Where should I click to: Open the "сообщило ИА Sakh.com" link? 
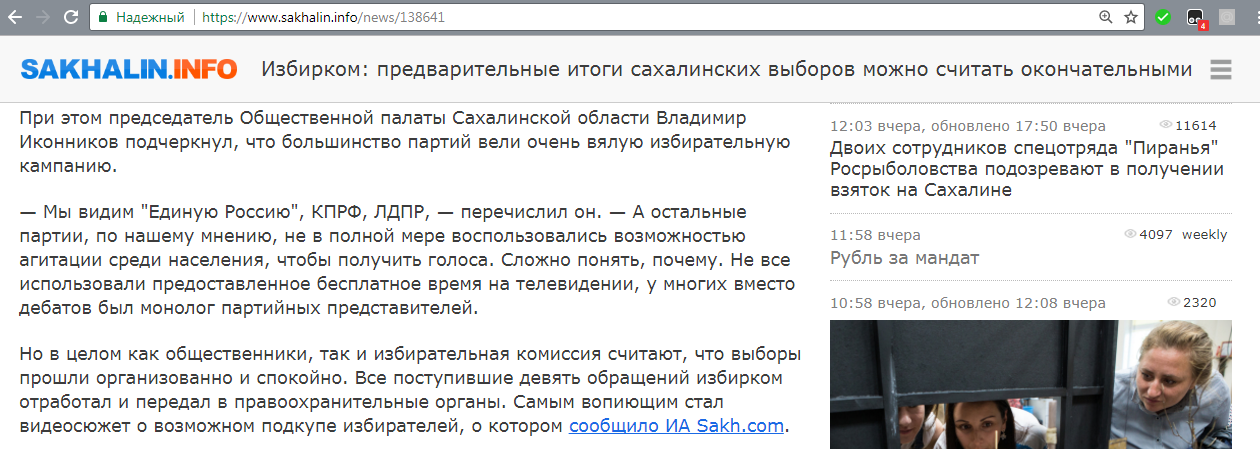pyautogui.click(x=677, y=426)
